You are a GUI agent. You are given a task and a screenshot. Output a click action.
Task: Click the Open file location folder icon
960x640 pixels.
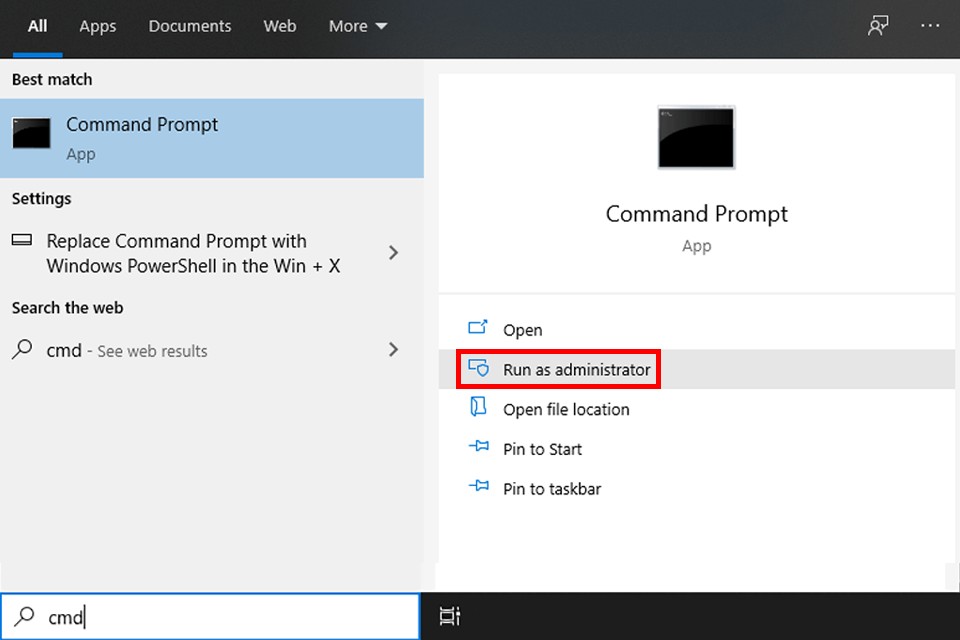pyautogui.click(x=478, y=409)
